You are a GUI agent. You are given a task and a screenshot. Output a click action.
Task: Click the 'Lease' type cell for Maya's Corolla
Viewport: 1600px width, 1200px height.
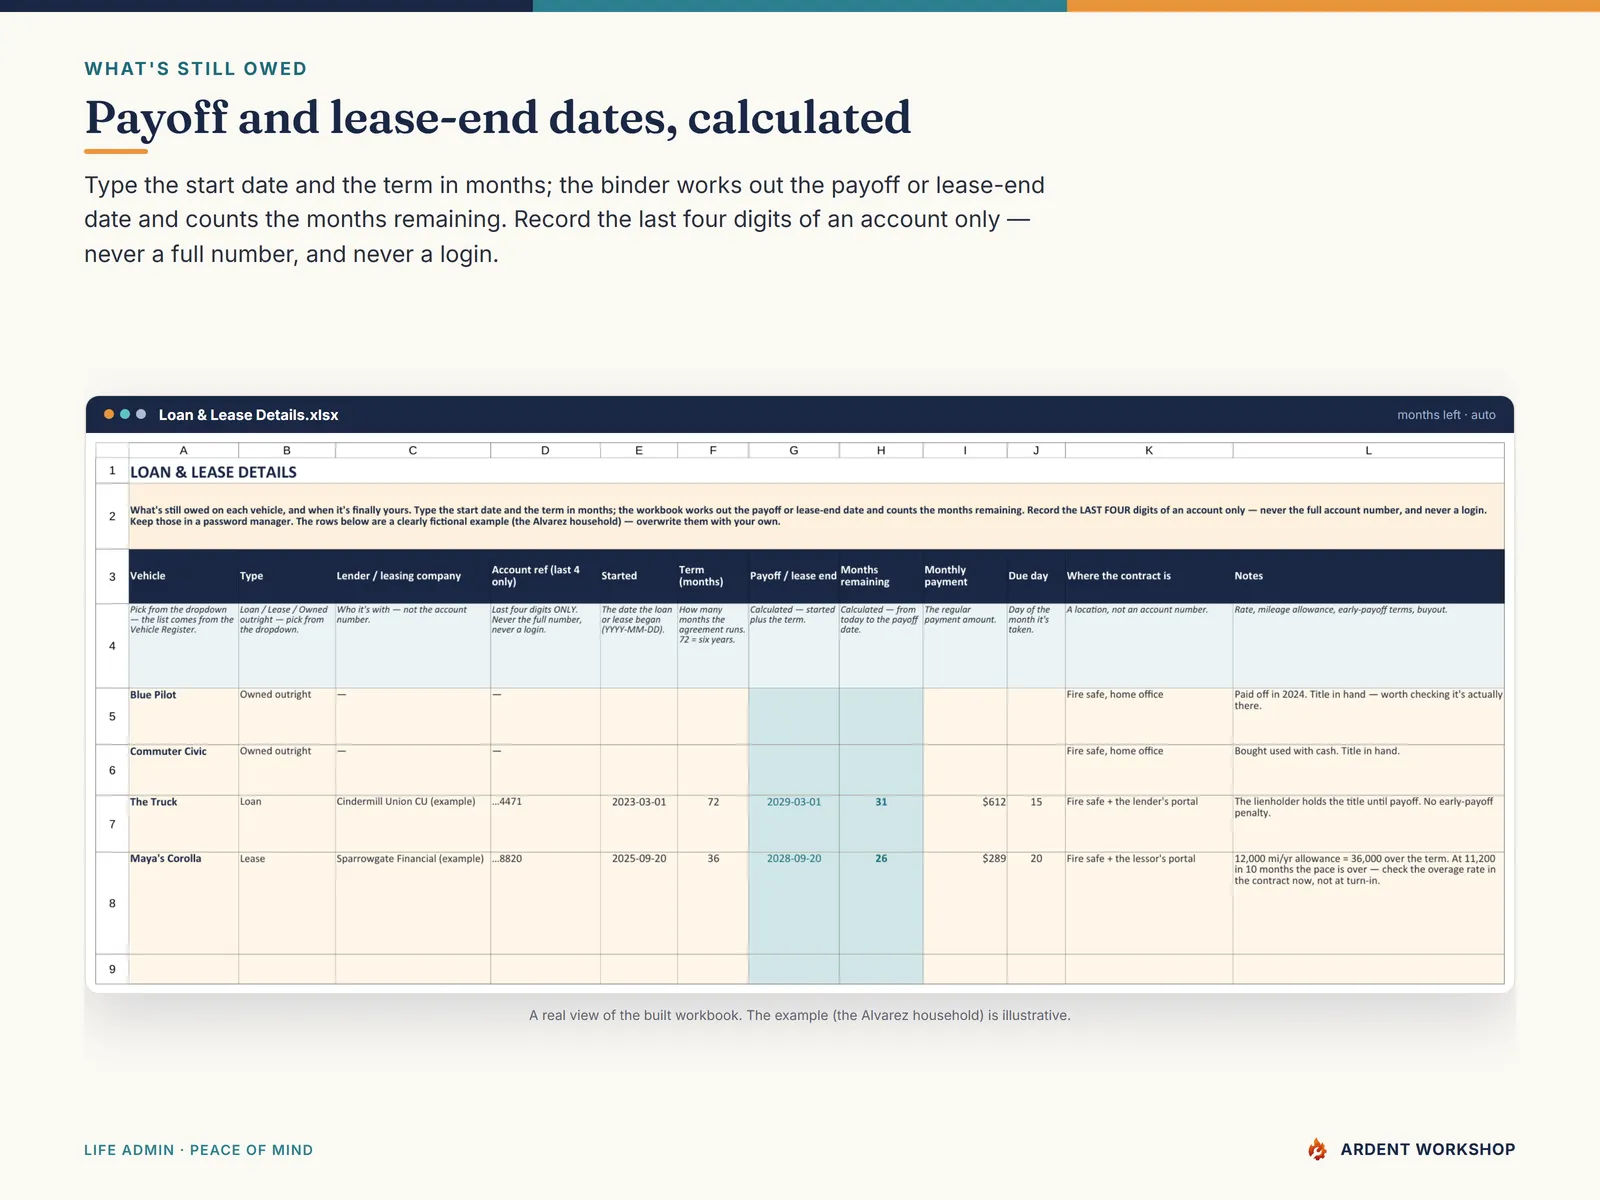tap(287, 903)
